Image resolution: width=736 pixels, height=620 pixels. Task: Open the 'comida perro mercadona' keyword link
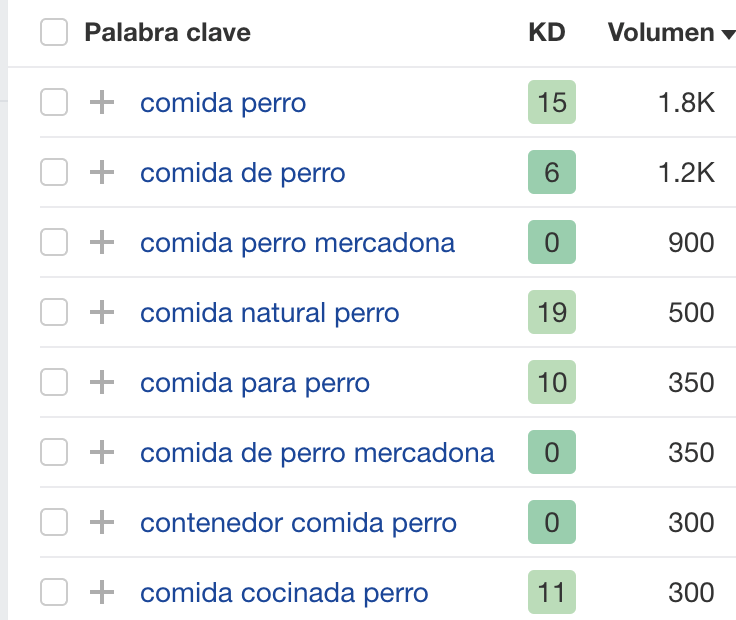297,242
